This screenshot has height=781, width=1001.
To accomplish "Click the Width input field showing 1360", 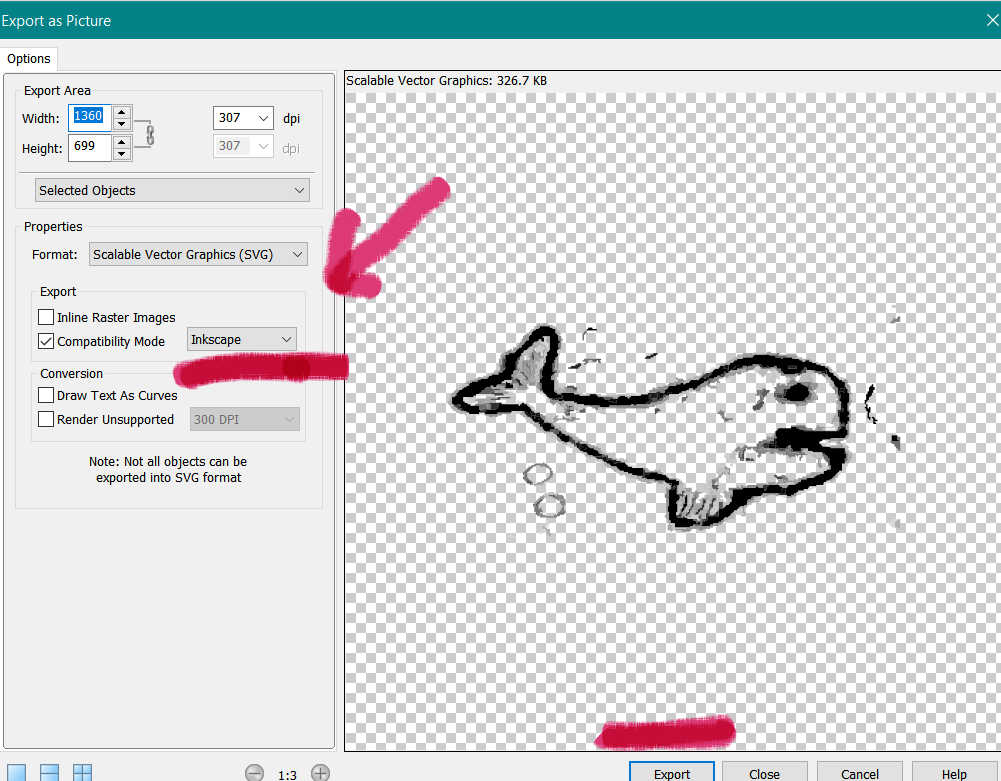I will [x=88, y=116].
